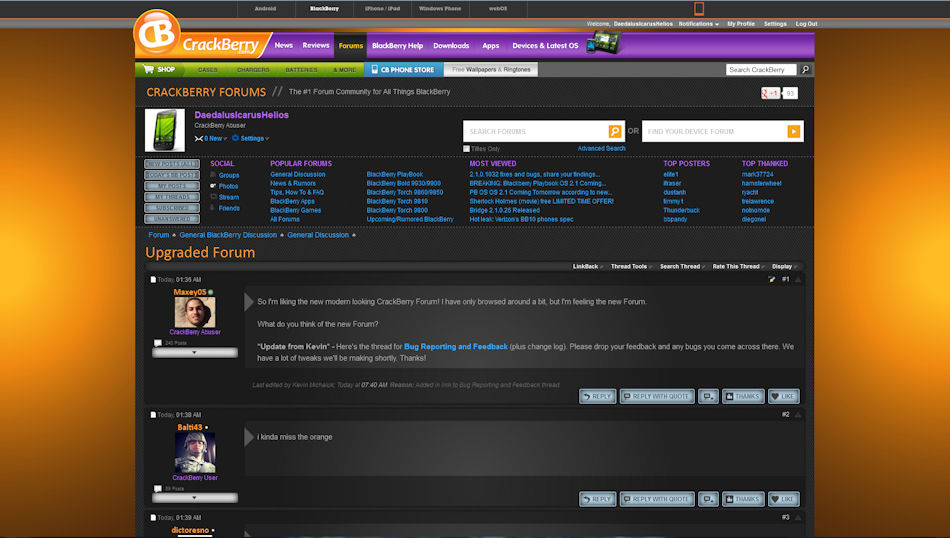Open the Thread Tools dropdown

click(631, 267)
